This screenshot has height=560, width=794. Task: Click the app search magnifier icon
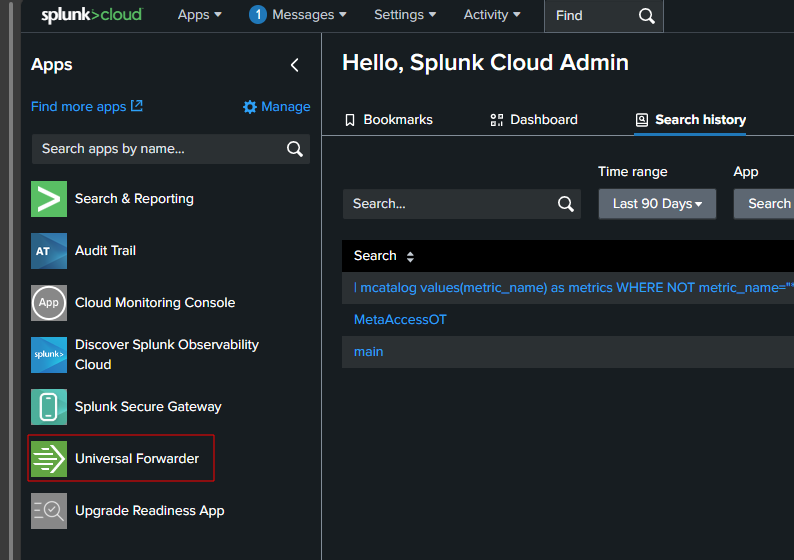click(295, 149)
